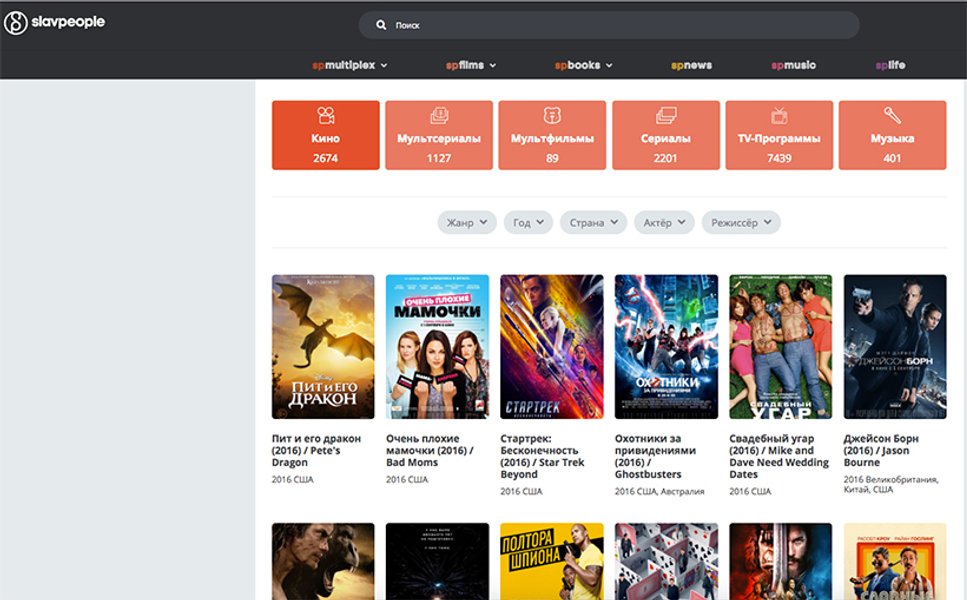Open the Год filter dropdown
Image resolution: width=967 pixels, height=600 pixels.
[x=528, y=222]
